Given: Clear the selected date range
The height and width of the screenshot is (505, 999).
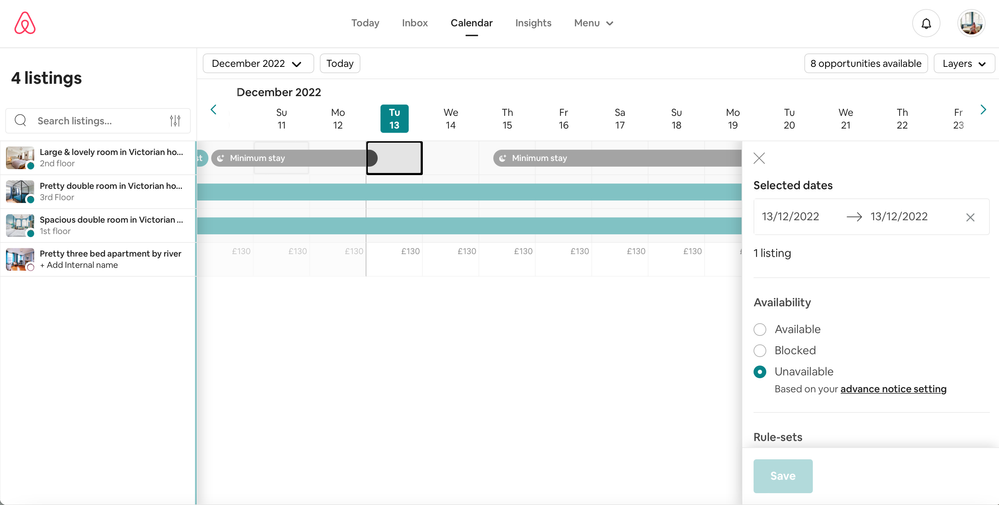Looking at the screenshot, I should tap(970, 217).
